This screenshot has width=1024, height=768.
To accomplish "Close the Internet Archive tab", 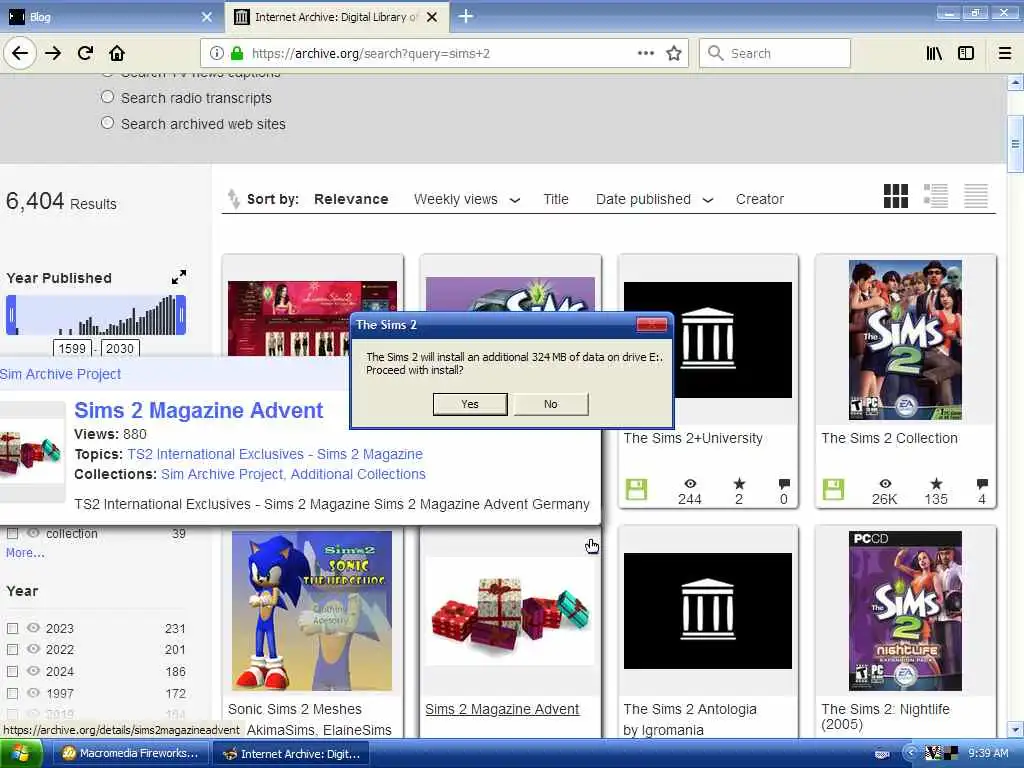I will pyautogui.click(x=432, y=17).
